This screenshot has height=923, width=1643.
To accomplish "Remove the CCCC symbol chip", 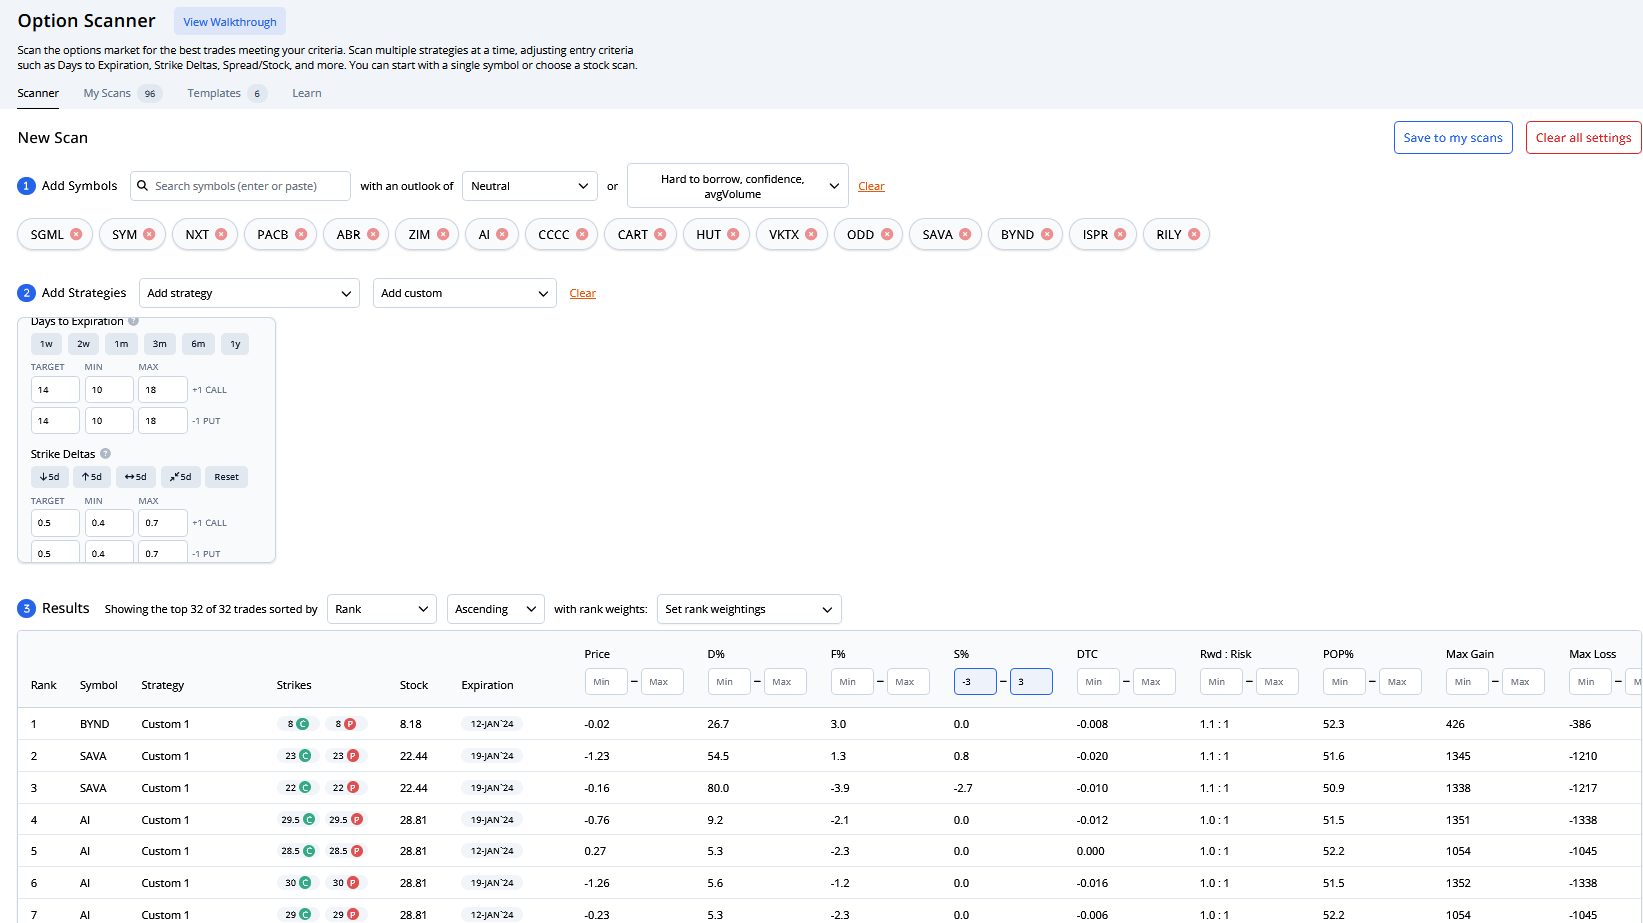I will (x=582, y=235).
